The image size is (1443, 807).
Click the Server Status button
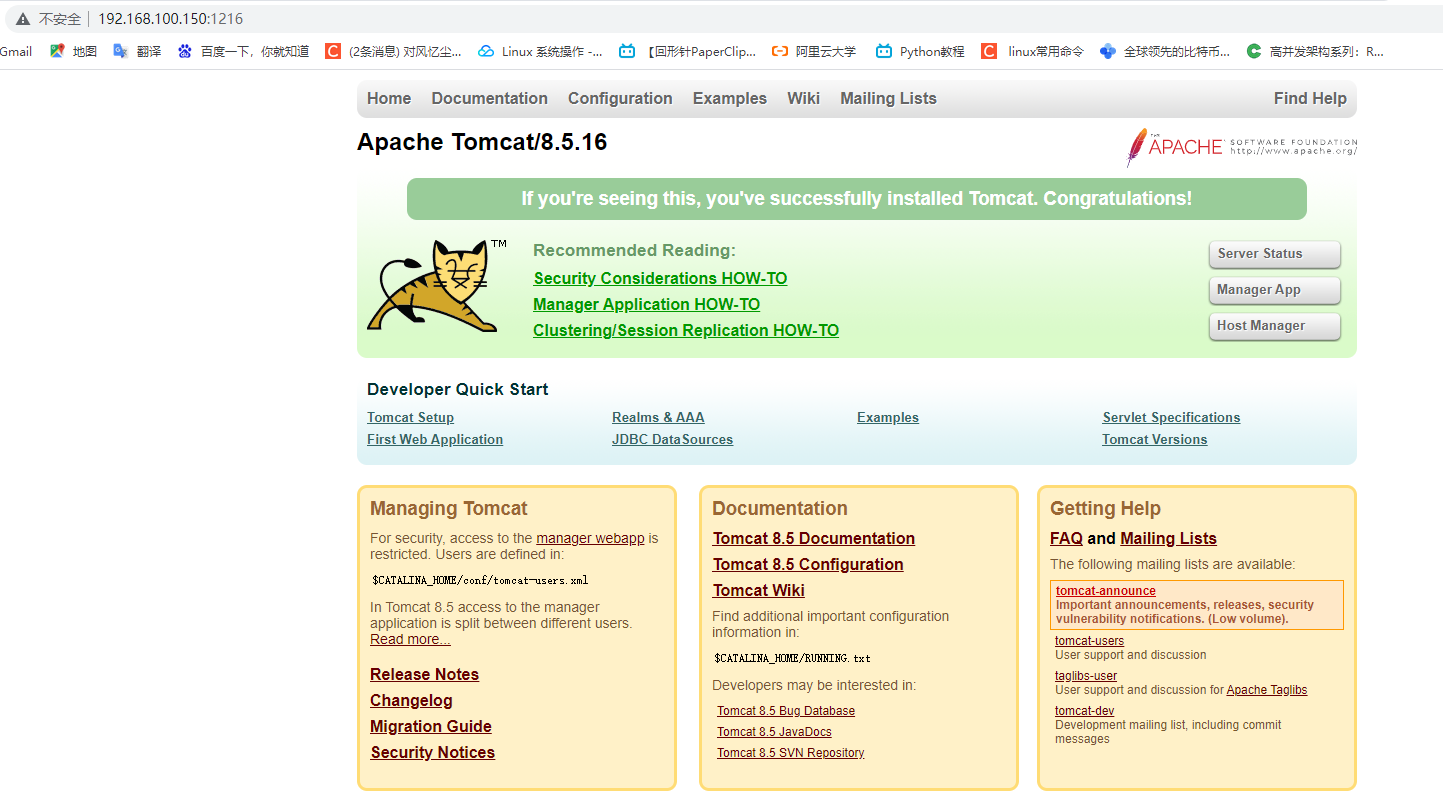1275,254
